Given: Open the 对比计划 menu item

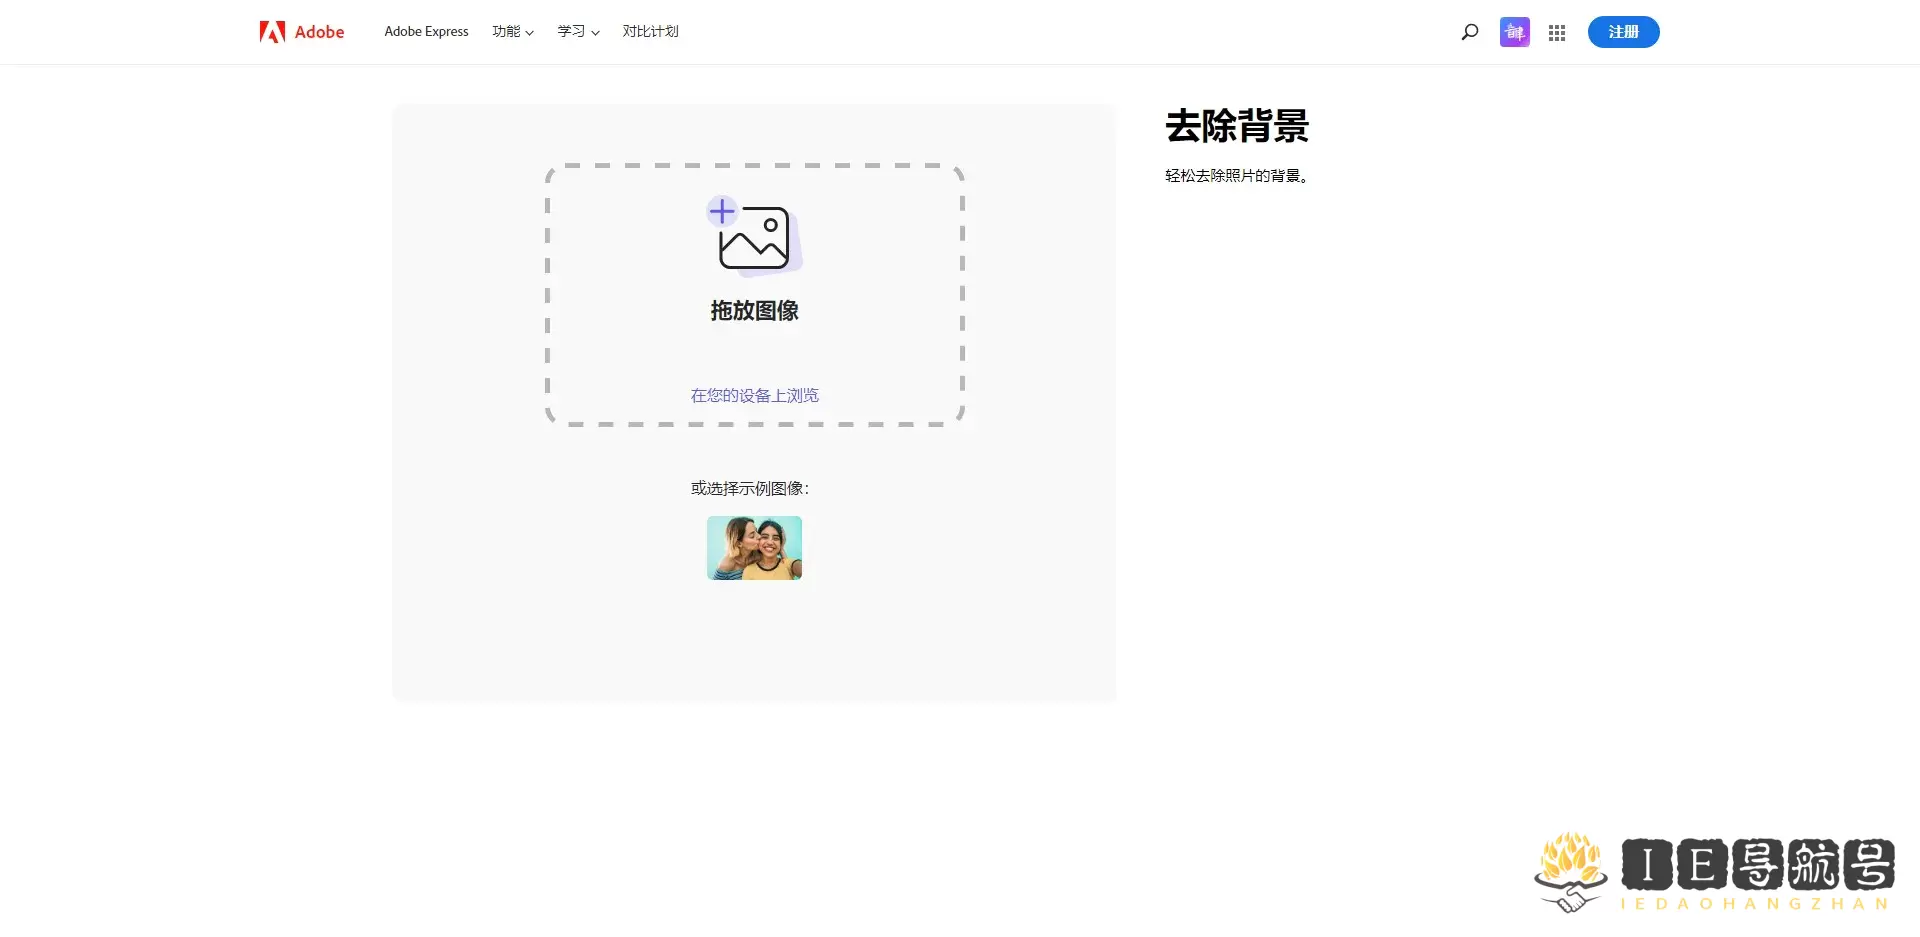Looking at the screenshot, I should [x=650, y=31].
